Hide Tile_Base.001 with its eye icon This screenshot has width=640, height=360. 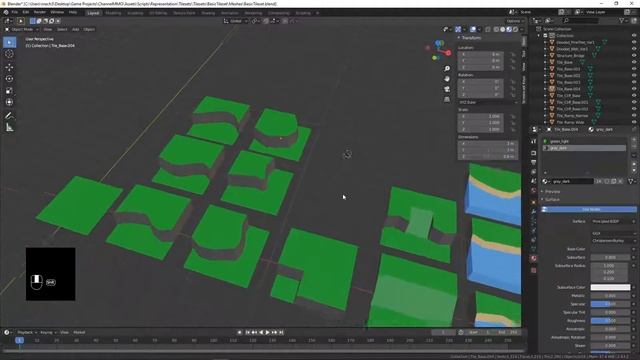634,69
